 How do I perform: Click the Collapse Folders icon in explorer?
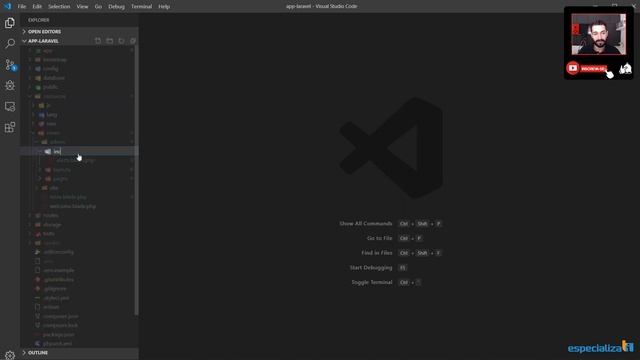tap(133, 41)
